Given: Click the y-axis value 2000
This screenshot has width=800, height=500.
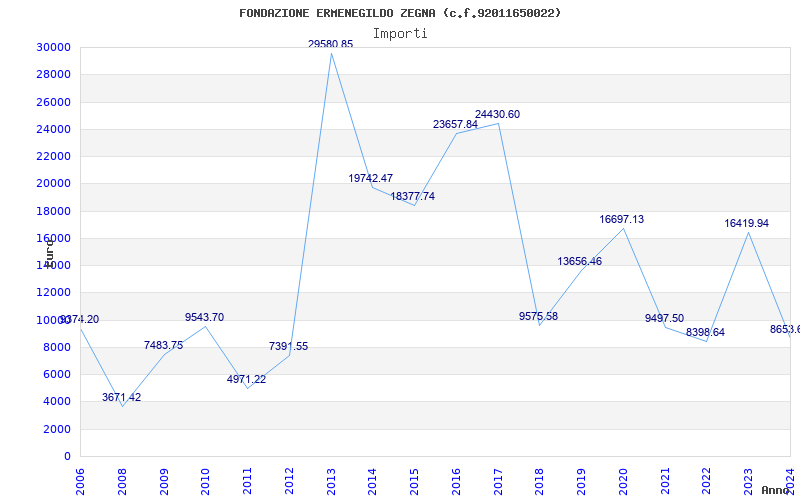Looking at the screenshot, I should click(56, 429).
